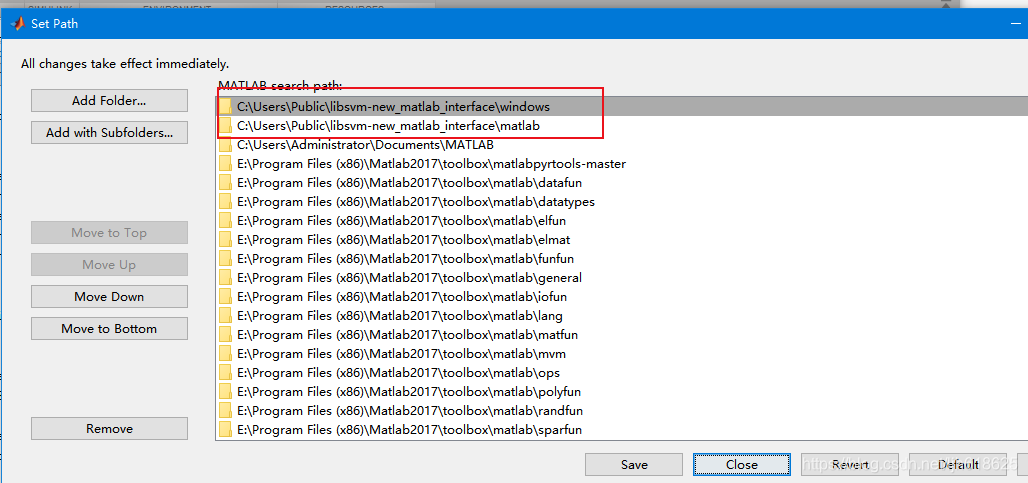Image resolution: width=1028 pixels, height=483 pixels.
Task: Click the Move Down button
Action: point(109,296)
